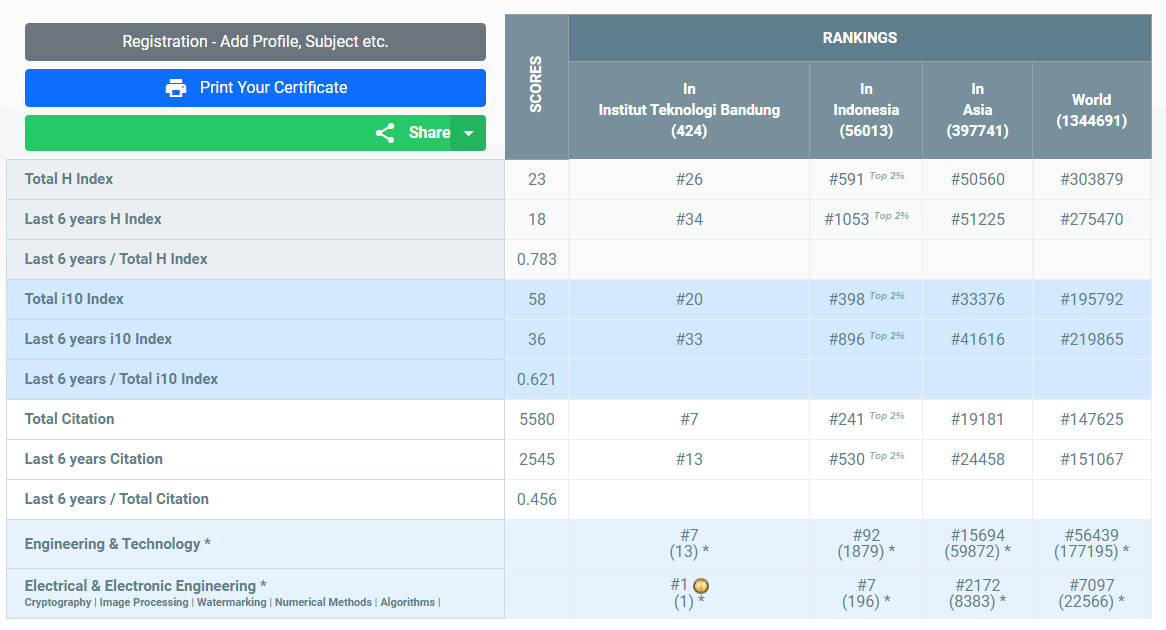
Task: Select the Total Citation row label
Action: pyautogui.click(x=70, y=419)
